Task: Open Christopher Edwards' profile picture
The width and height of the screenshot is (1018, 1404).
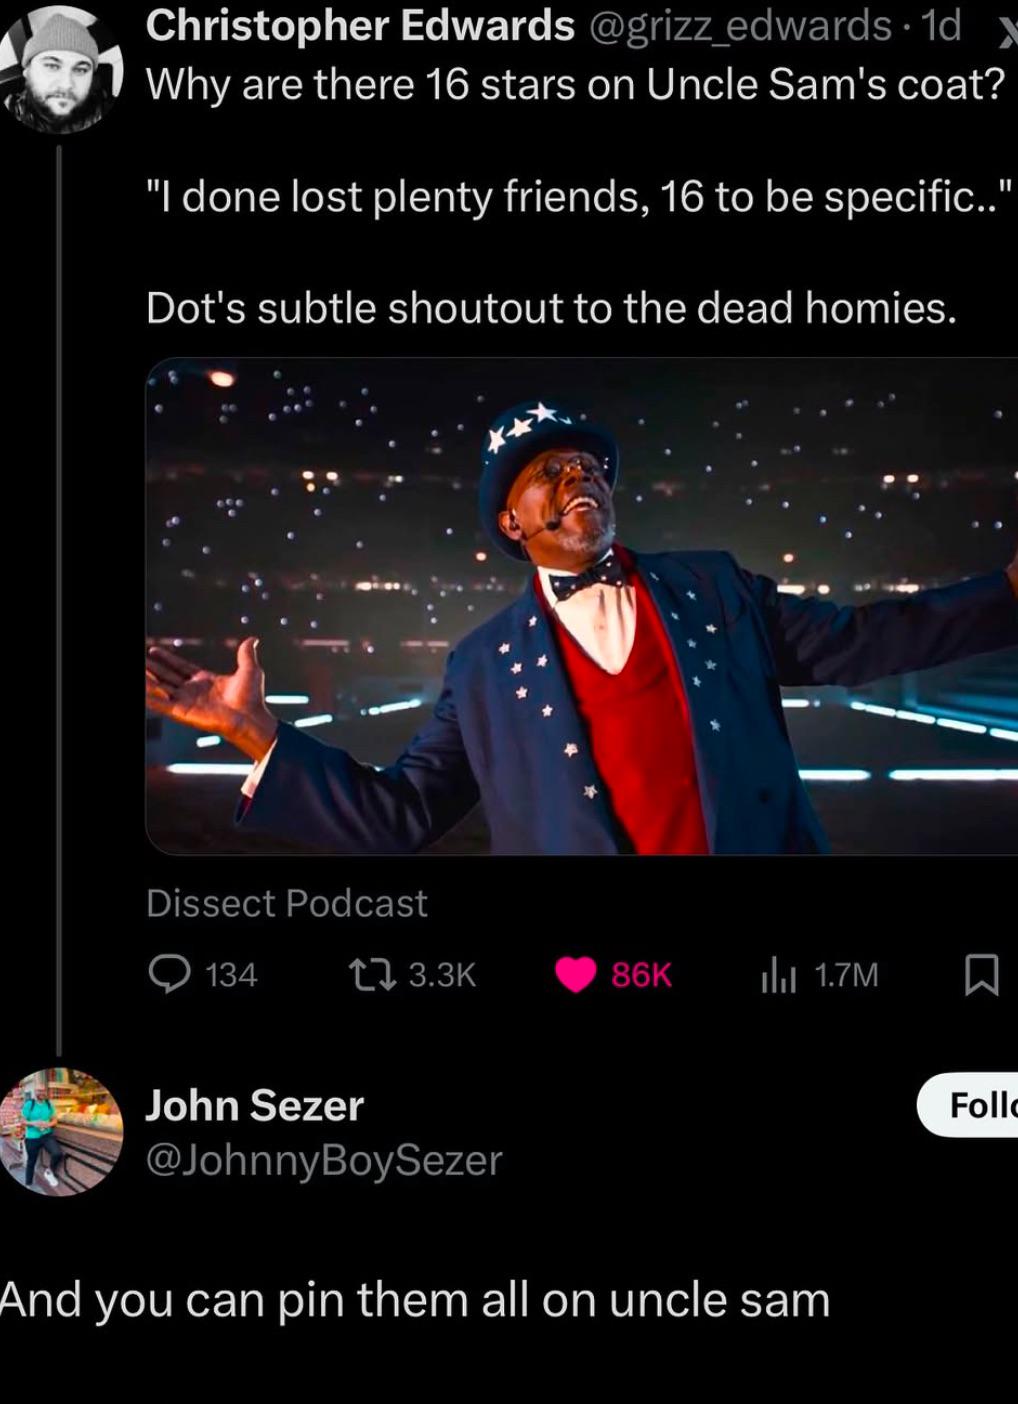Action: click(61, 70)
